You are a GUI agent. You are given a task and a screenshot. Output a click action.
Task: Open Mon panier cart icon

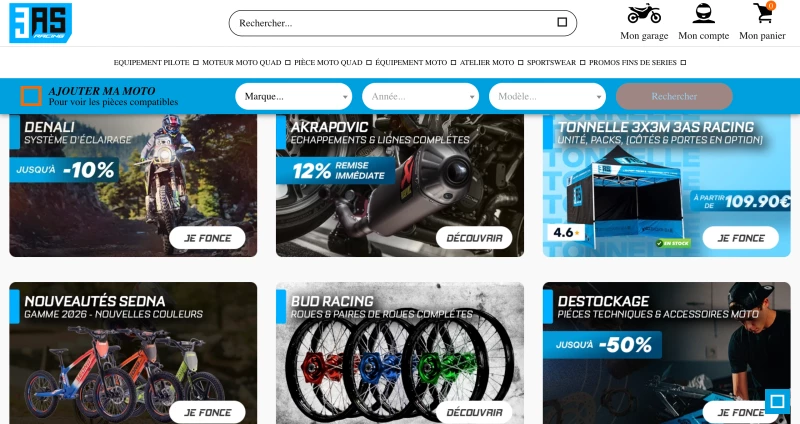point(763,13)
